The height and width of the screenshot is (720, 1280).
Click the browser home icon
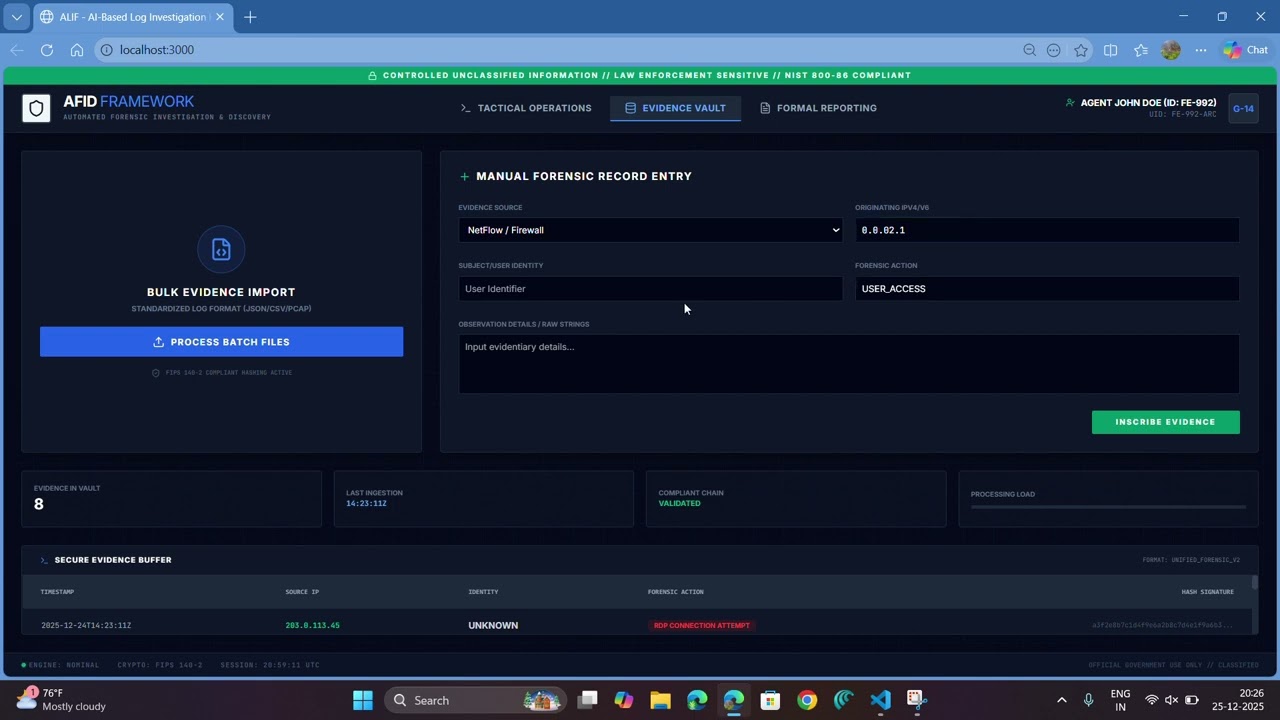pyautogui.click(x=77, y=50)
